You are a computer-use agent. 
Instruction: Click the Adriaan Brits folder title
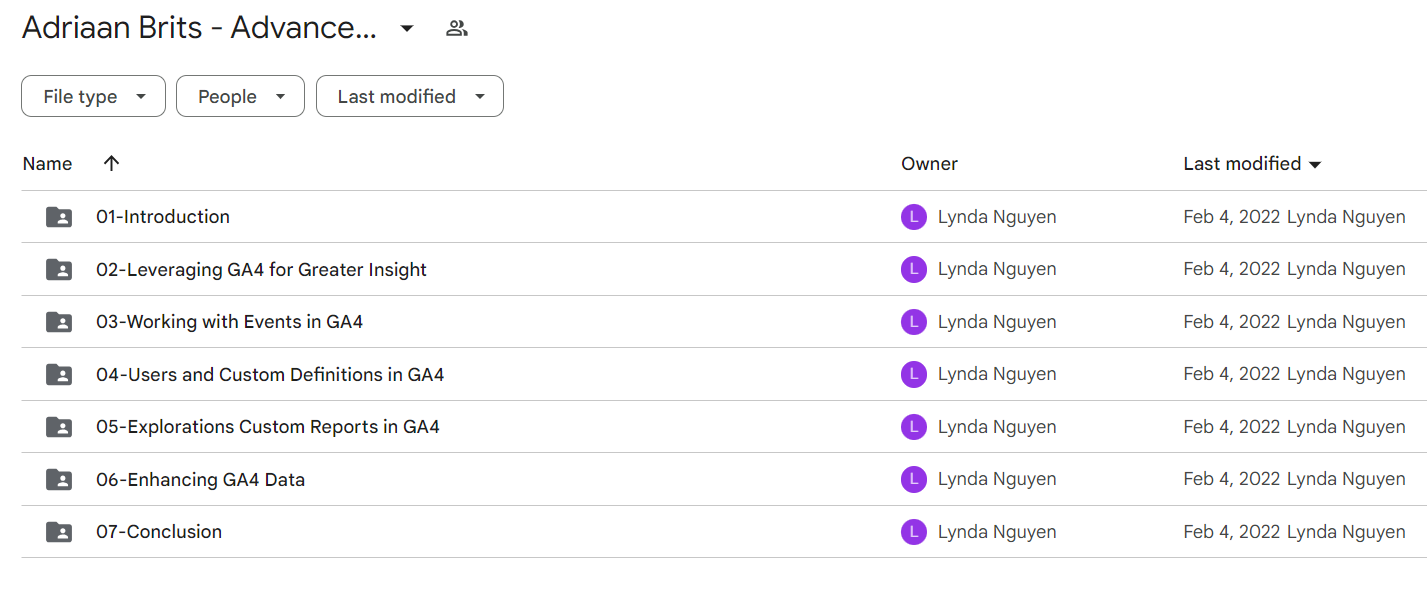(199, 28)
